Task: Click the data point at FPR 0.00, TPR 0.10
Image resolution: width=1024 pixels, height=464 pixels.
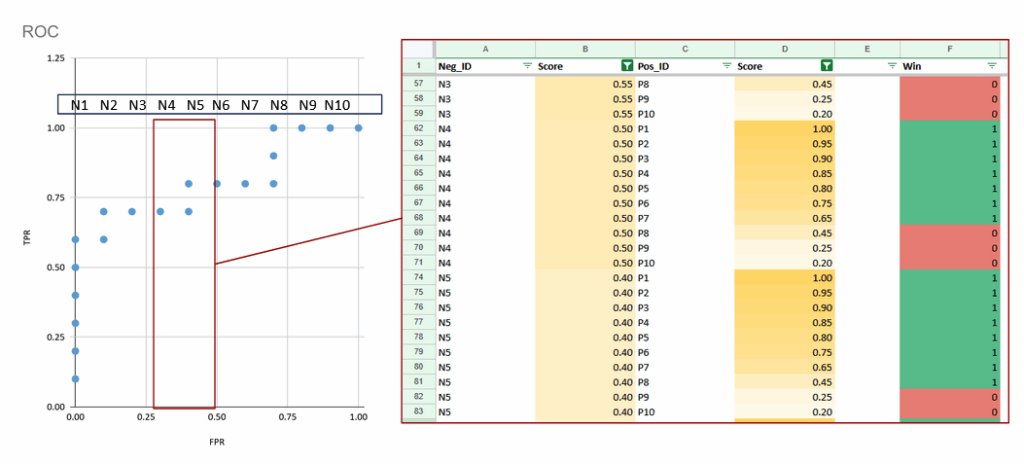Action: [x=75, y=379]
